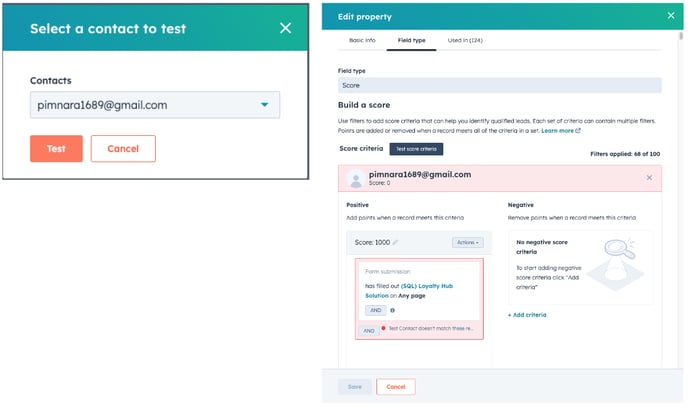Open the Contacts dropdown arrow

tap(264, 105)
